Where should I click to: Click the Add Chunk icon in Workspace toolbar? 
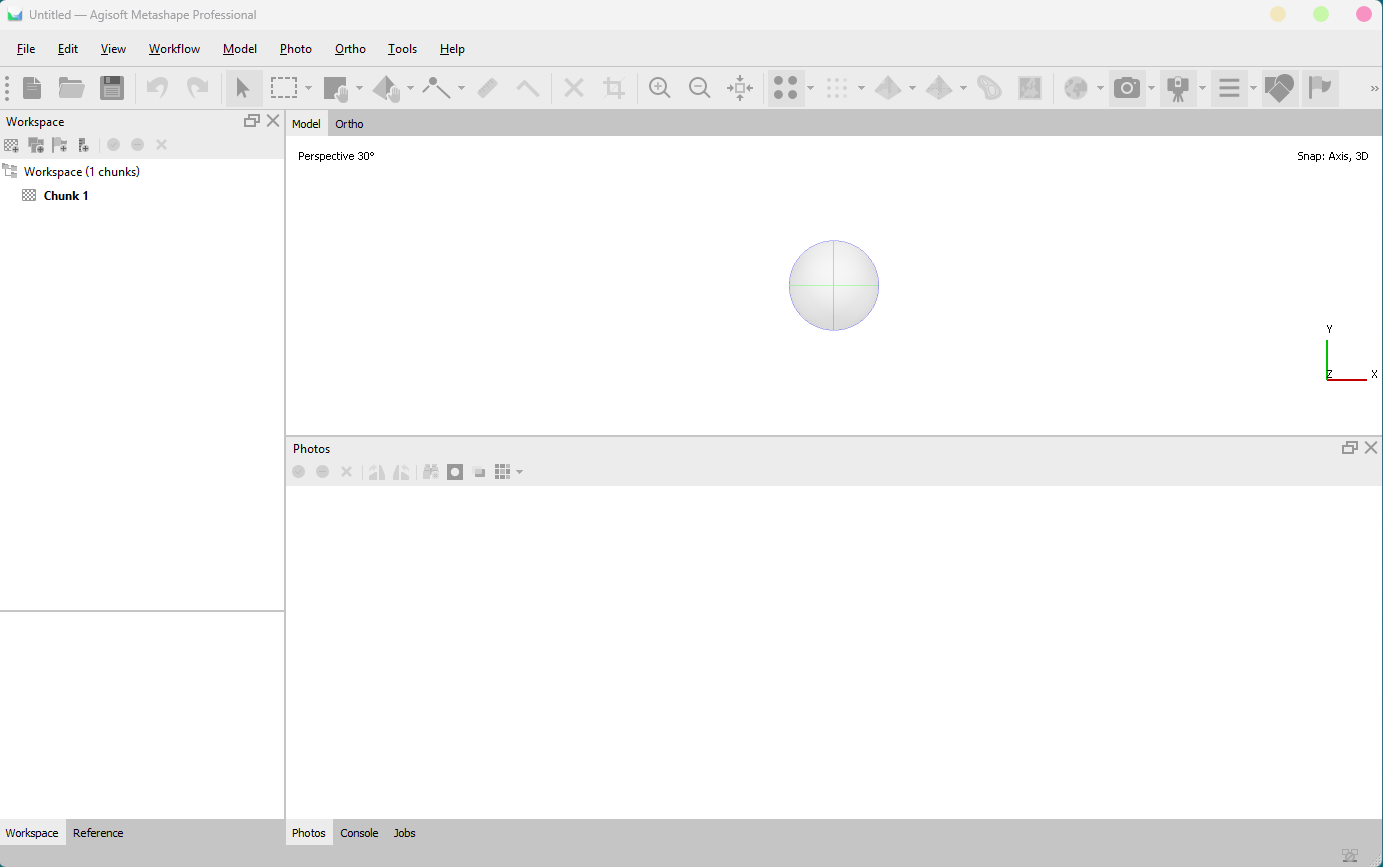12,145
